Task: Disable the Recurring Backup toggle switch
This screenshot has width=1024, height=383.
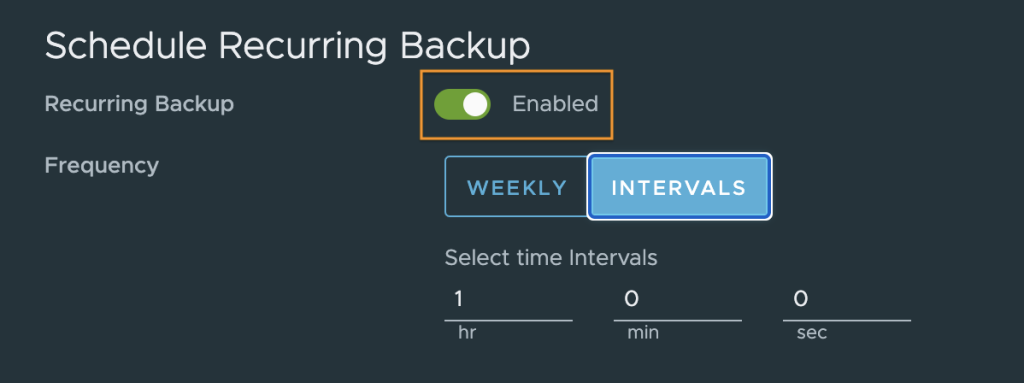Action: 462,105
